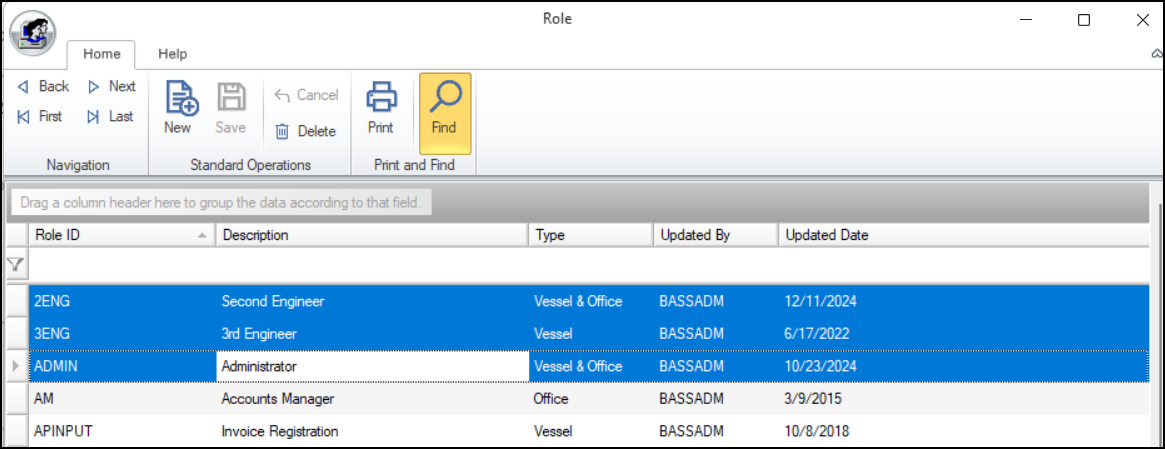Viewport: 1165px width, 449px height.
Task: Select the ADMIN role ID cell
Action: [x=122, y=366]
